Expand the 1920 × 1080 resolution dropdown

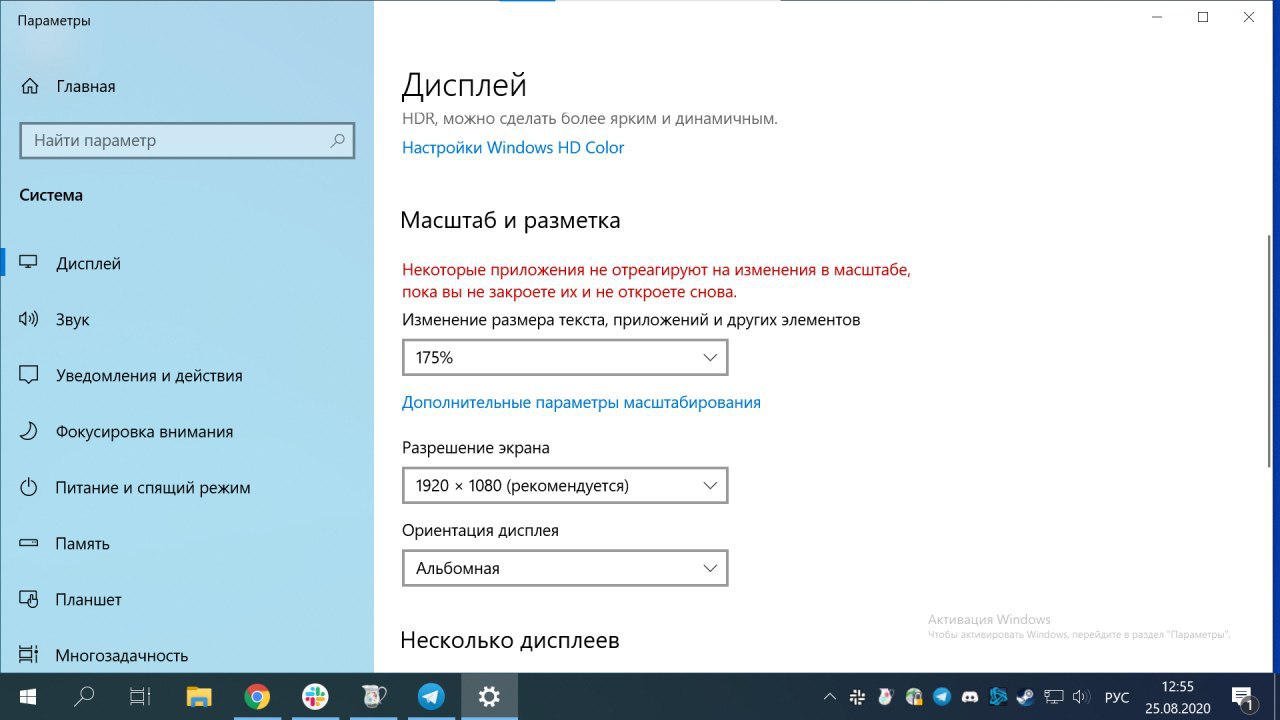coord(565,485)
